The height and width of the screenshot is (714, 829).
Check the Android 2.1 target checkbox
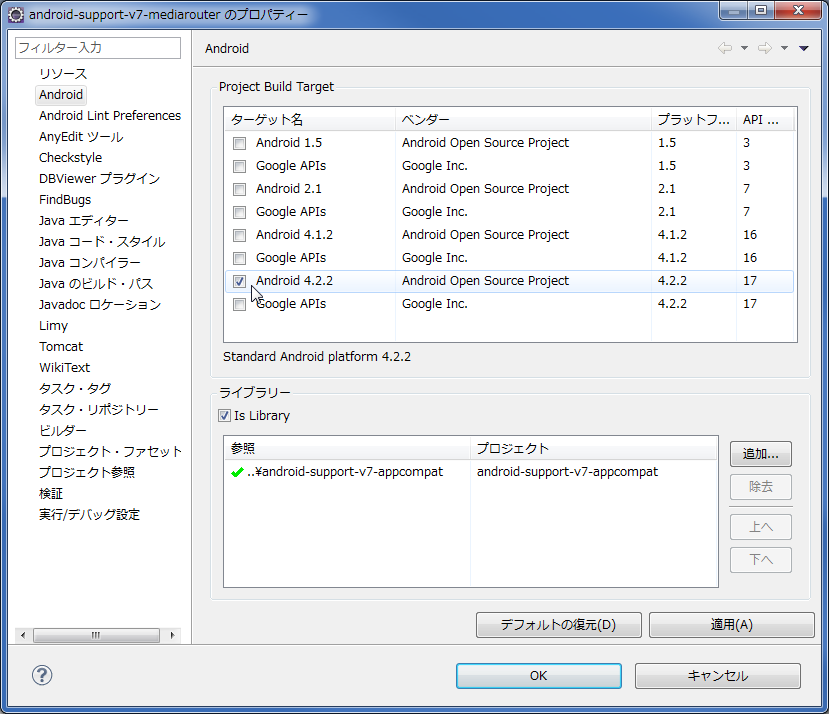(x=240, y=189)
